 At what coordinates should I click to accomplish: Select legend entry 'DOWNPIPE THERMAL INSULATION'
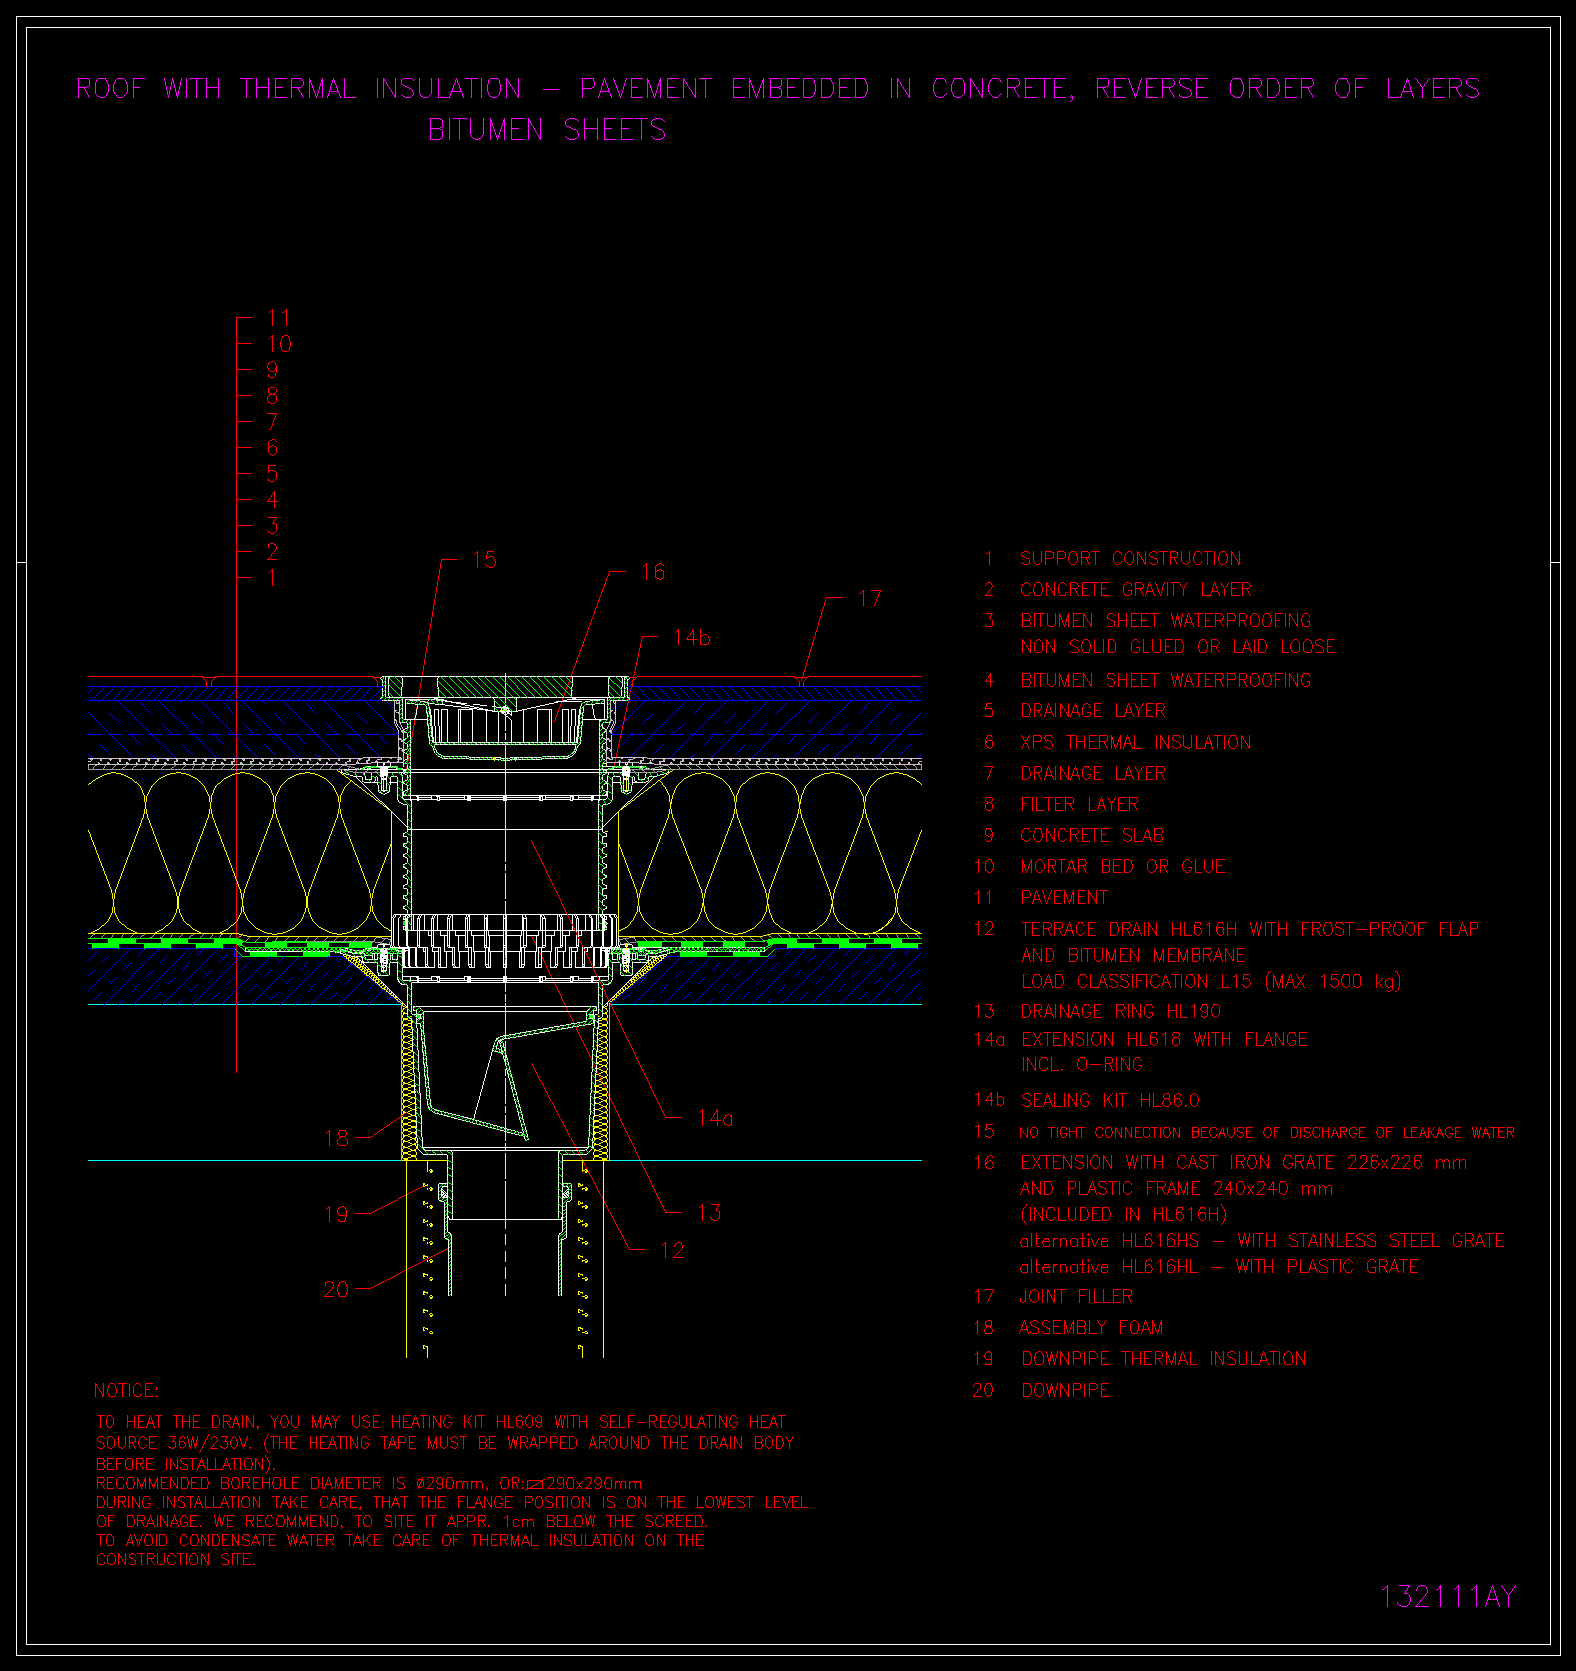click(1163, 1358)
